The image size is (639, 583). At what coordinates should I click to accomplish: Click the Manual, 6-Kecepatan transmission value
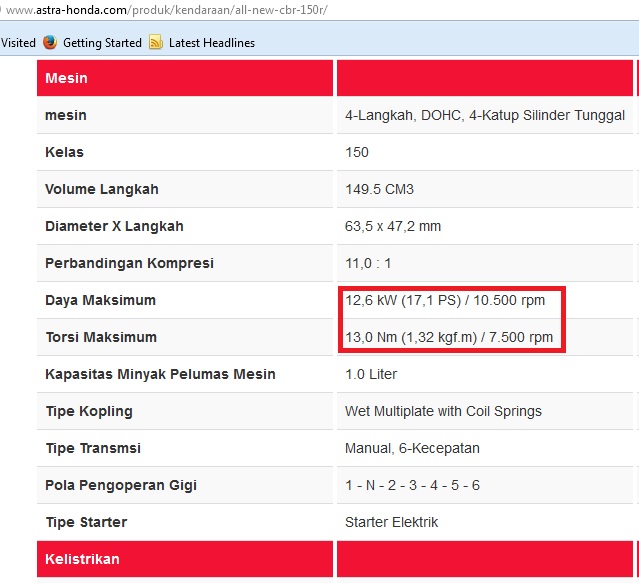[x=412, y=448]
